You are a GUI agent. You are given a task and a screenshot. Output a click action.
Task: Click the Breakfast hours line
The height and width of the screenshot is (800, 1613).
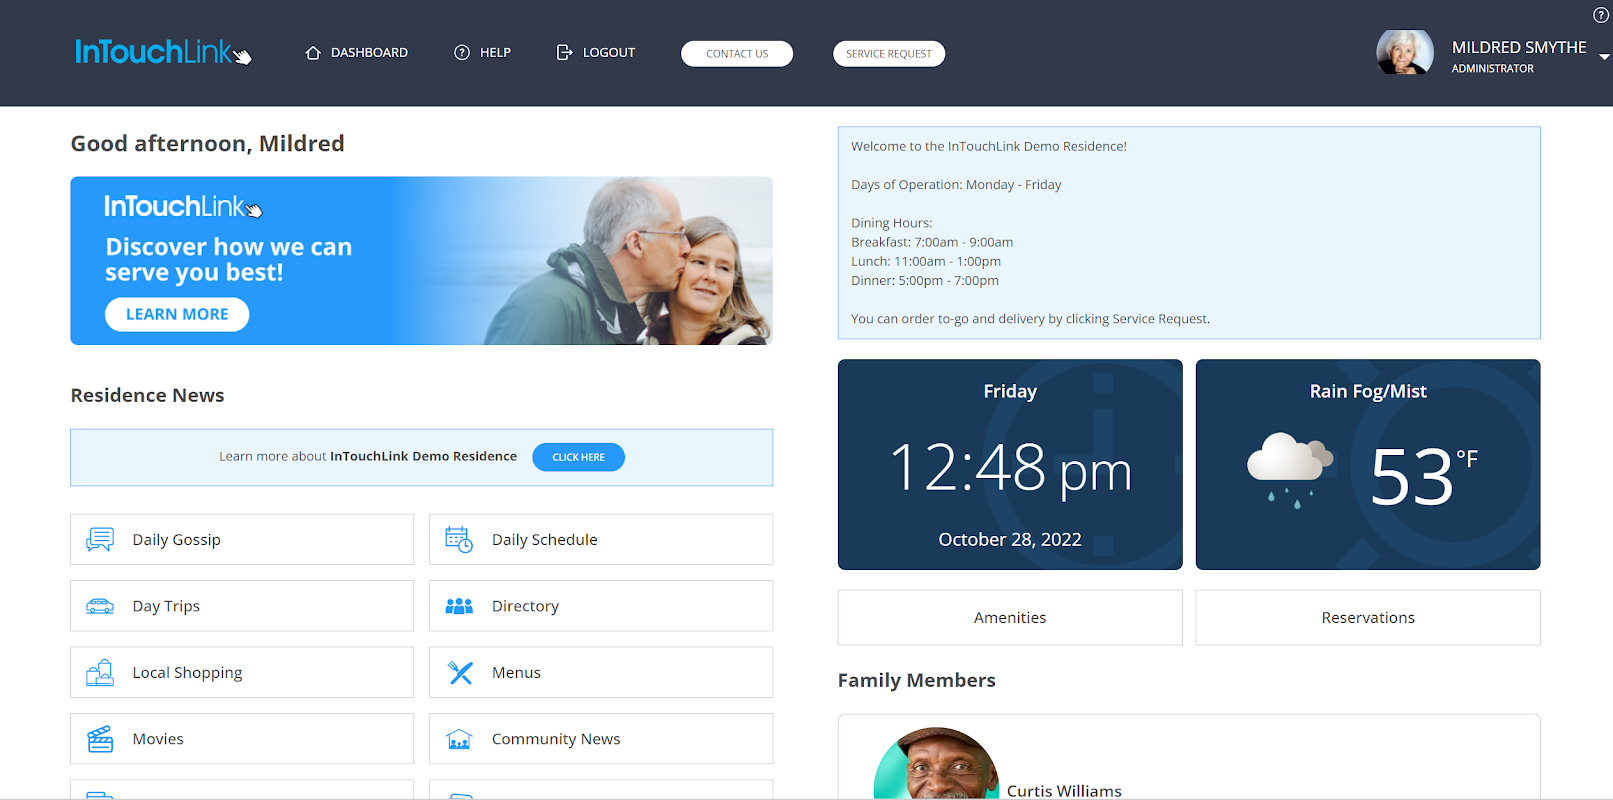pos(932,242)
